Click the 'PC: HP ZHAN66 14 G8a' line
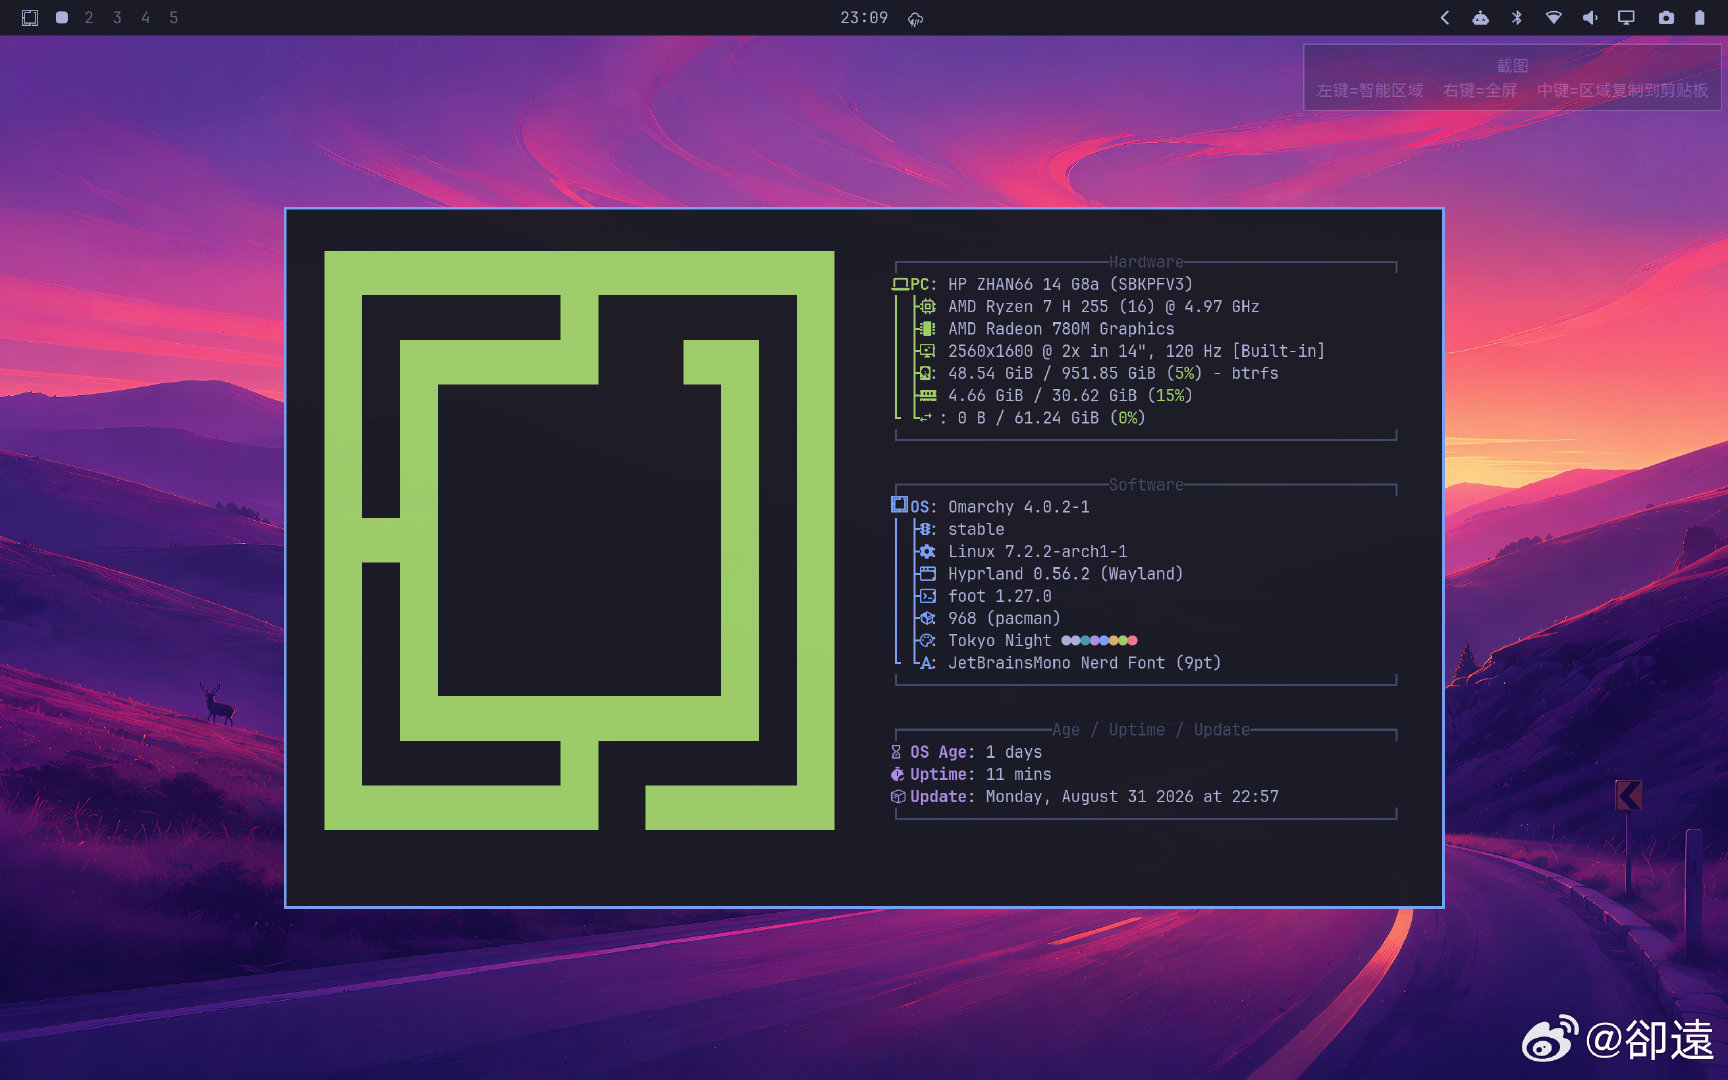Screen dimensions: 1728x1080 (x=1042, y=284)
